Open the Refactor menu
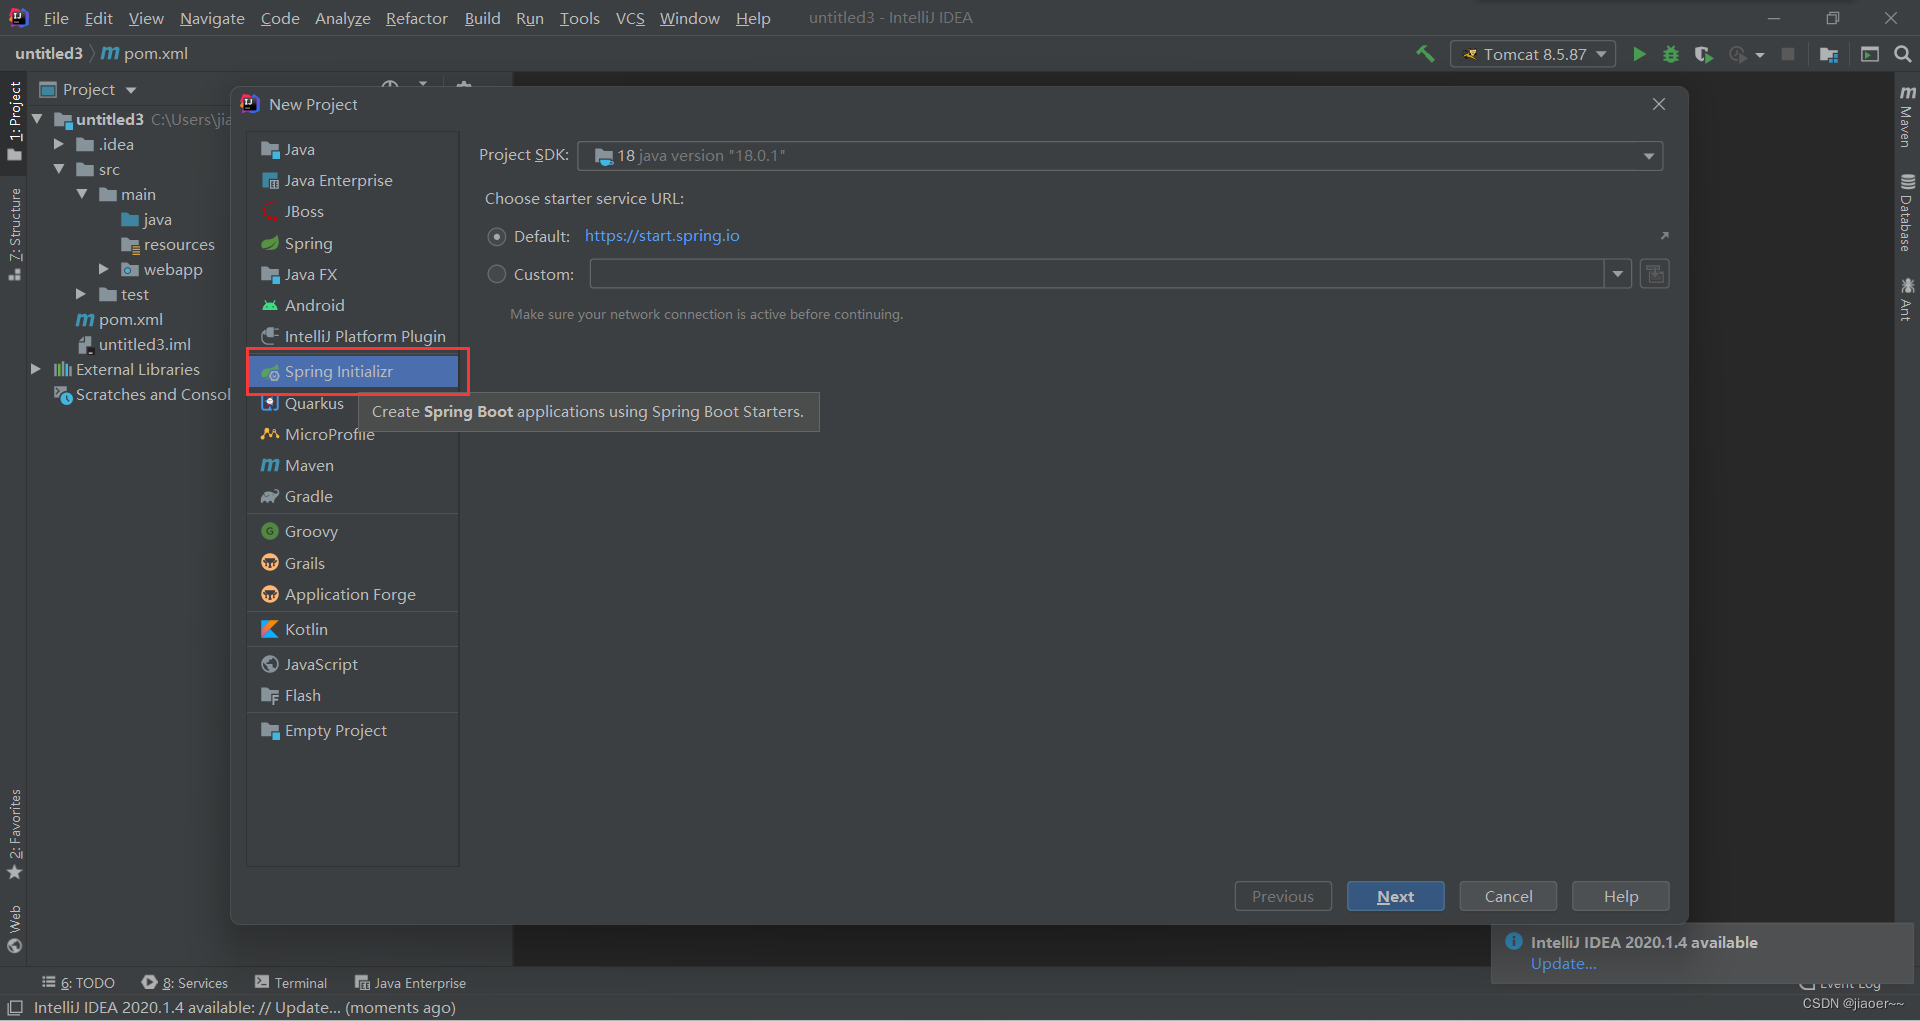Viewport: 1920px width, 1021px height. [416, 18]
